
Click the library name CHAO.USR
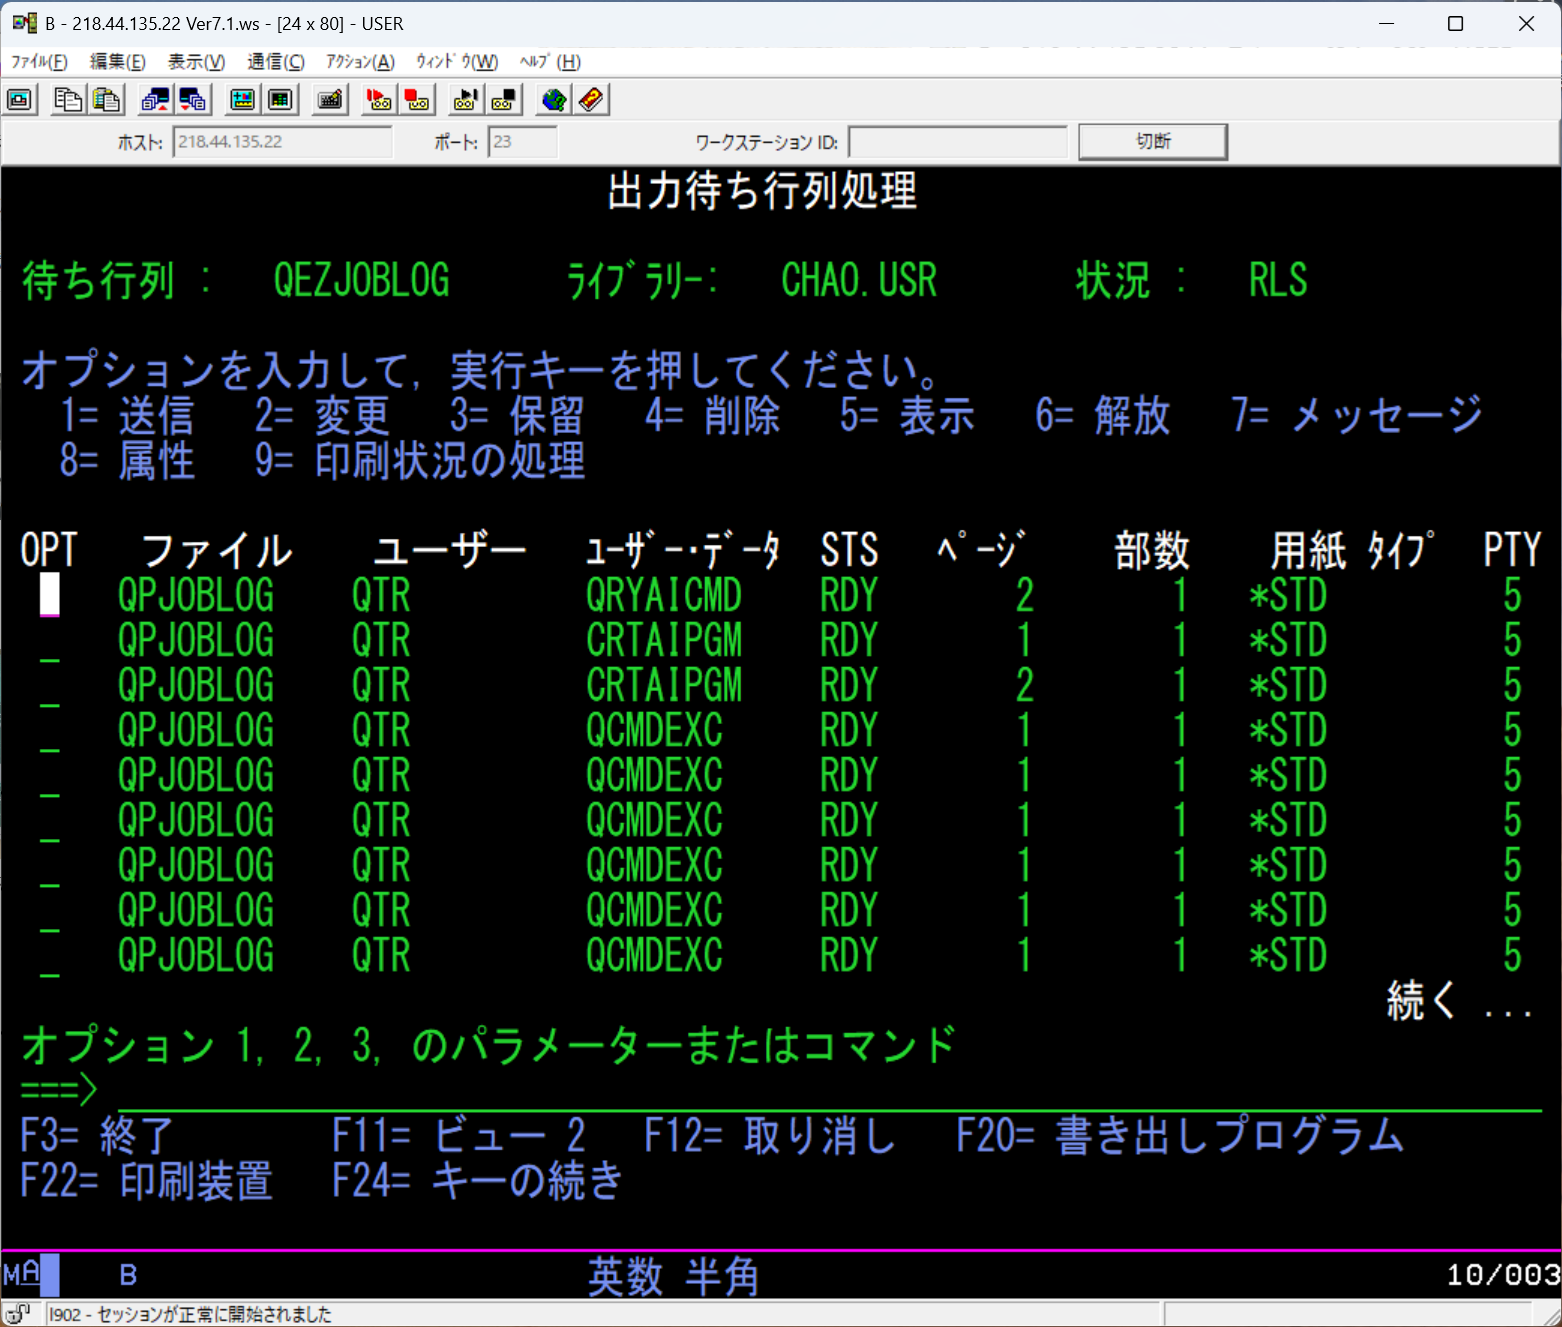tap(859, 280)
